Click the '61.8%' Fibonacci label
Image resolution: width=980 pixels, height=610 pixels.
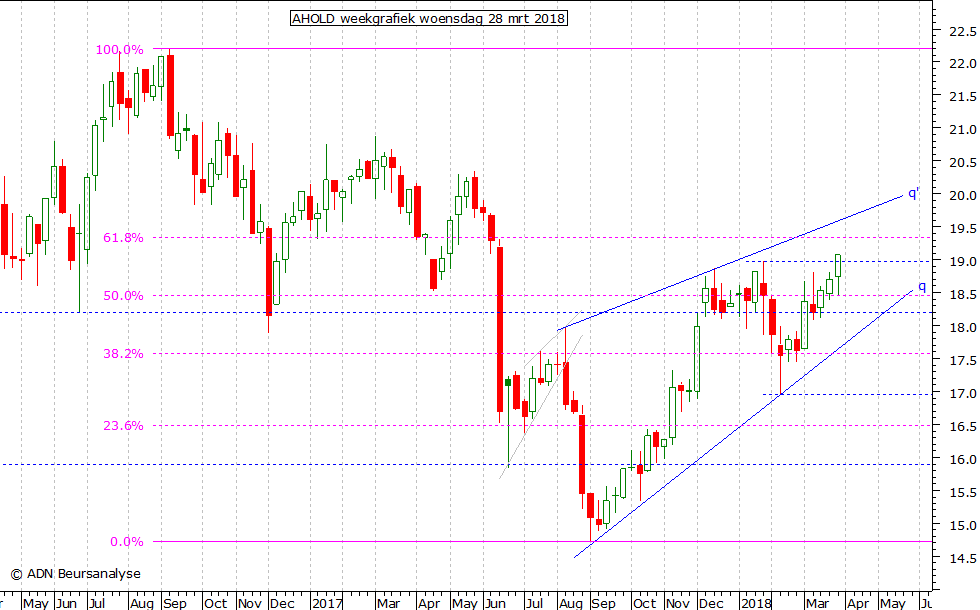click(123, 238)
